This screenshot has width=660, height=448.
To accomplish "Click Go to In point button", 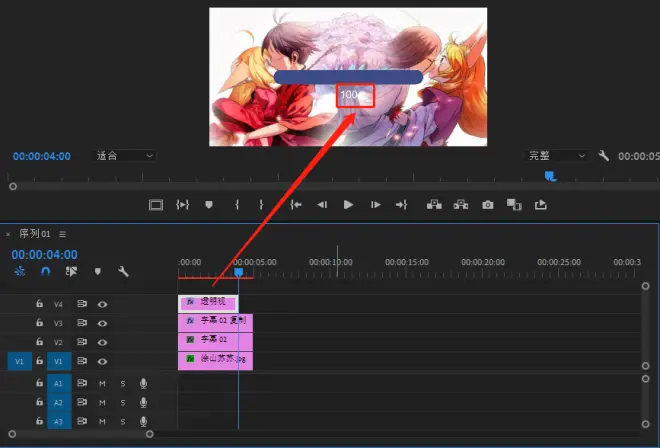I will pos(296,205).
